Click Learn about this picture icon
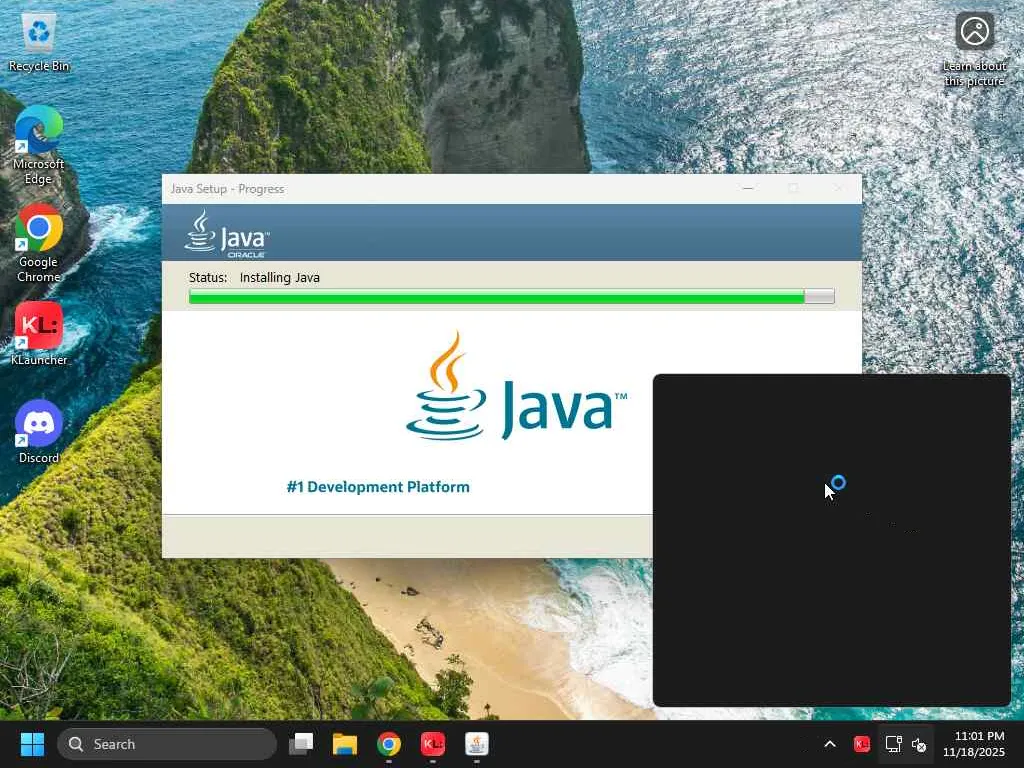The width and height of the screenshot is (1024, 768). pos(974,49)
